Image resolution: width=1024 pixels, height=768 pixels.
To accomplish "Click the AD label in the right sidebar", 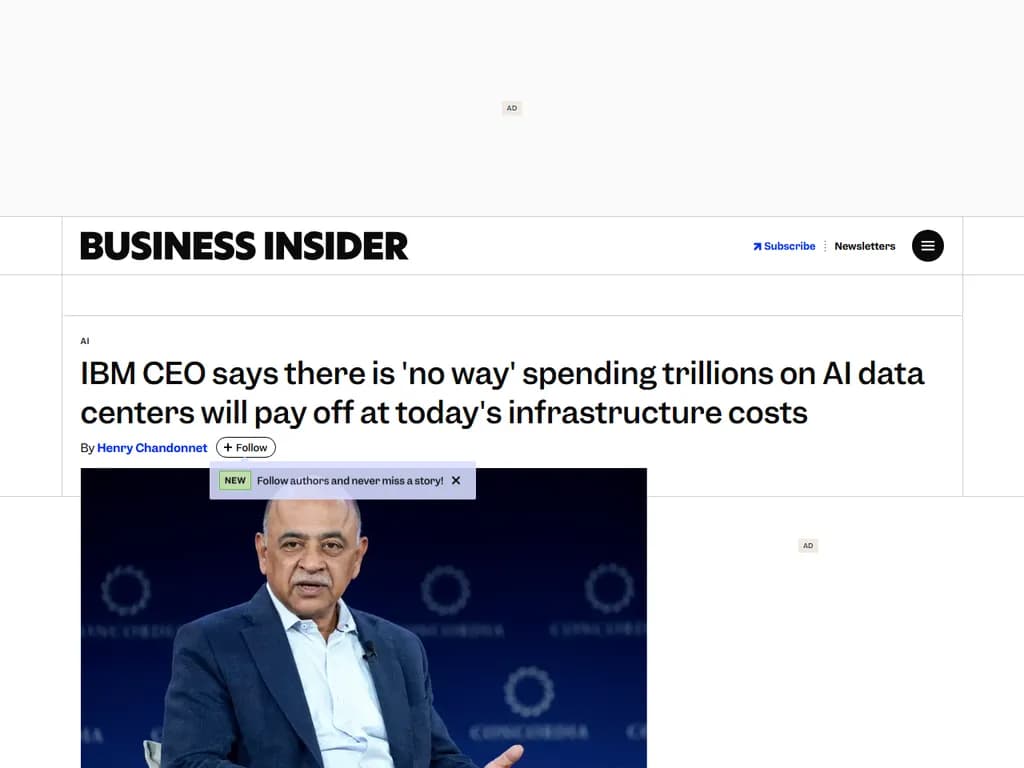I will 807,545.
